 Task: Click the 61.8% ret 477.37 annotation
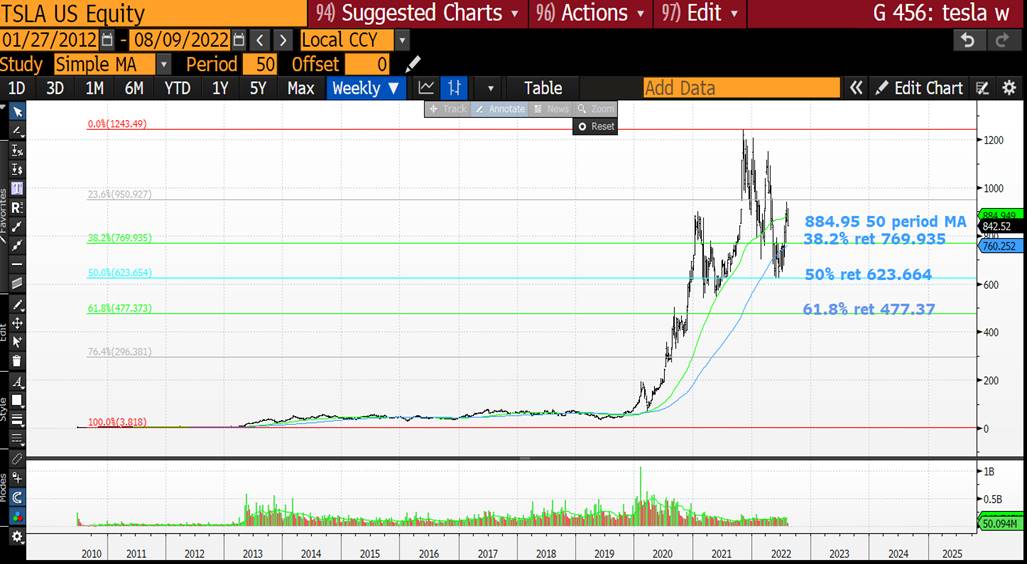pos(868,309)
